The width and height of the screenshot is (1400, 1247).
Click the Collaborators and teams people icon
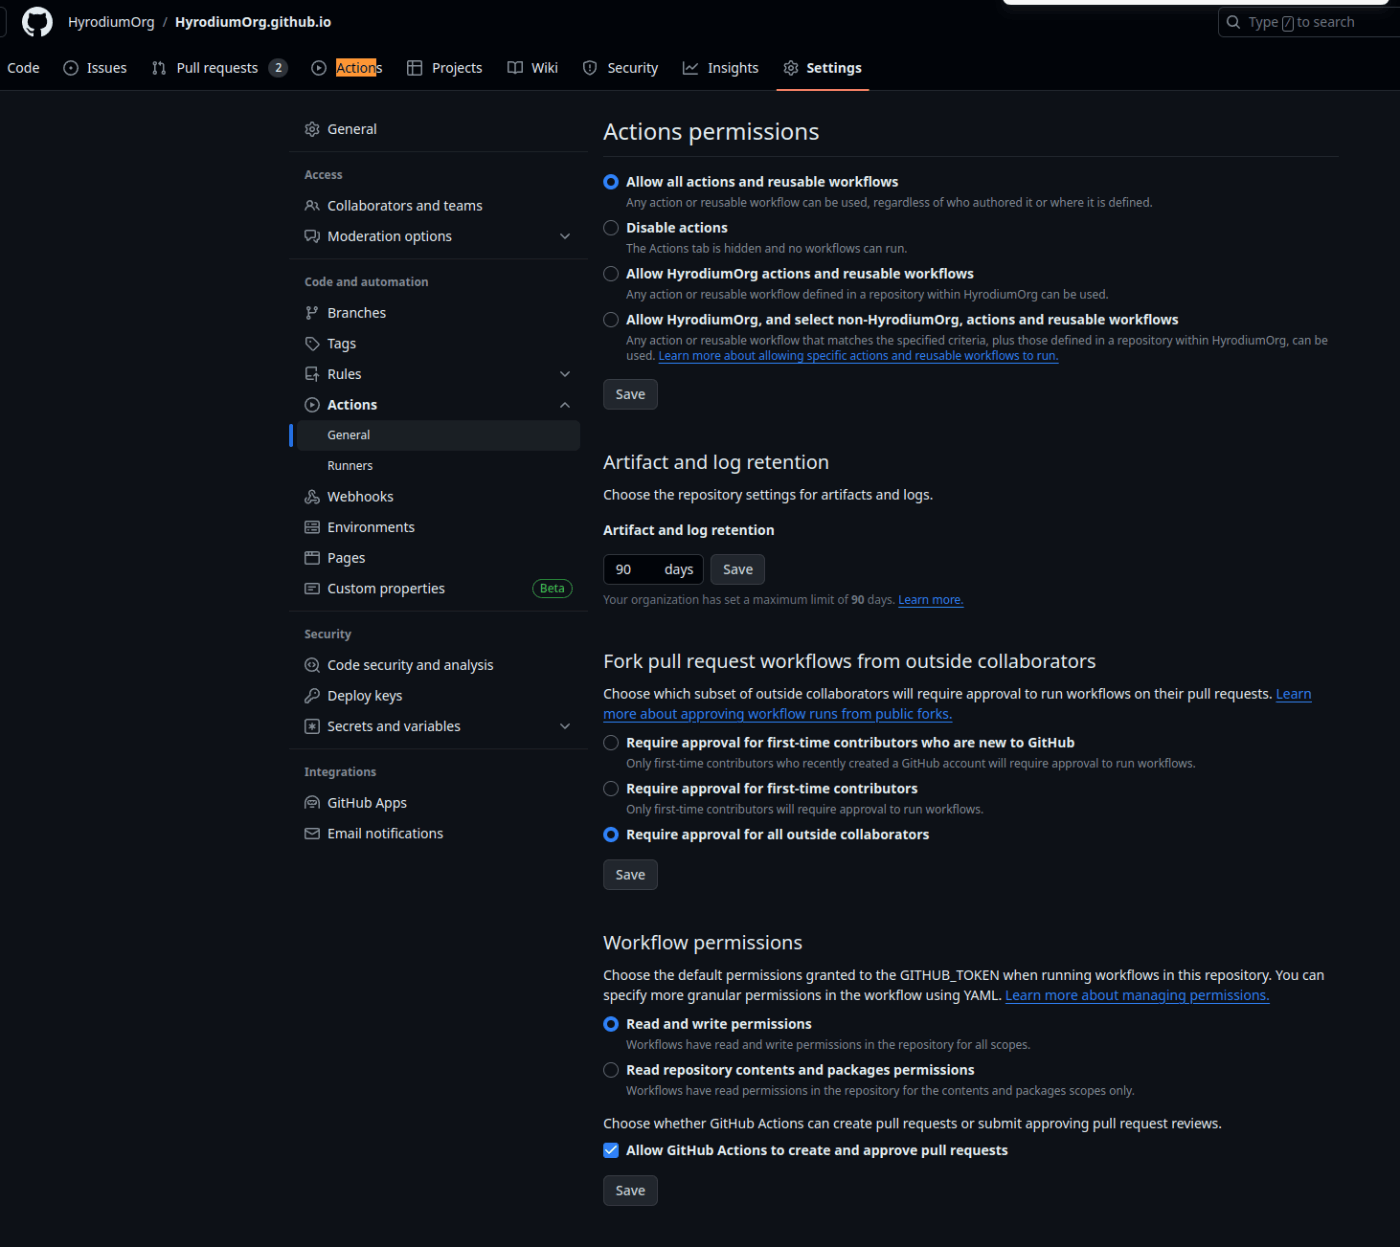tap(312, 206)
